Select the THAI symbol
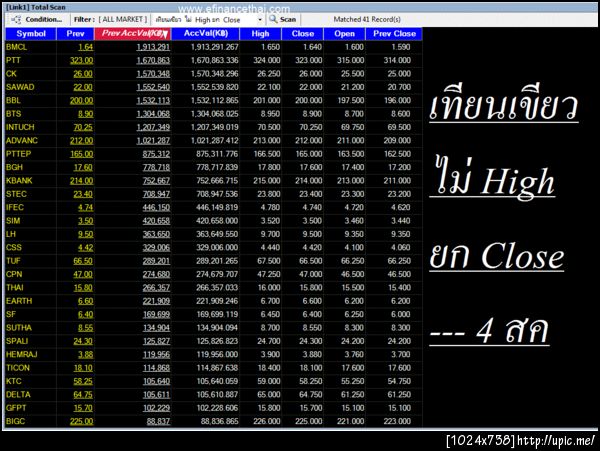 [x=15, y=288]
